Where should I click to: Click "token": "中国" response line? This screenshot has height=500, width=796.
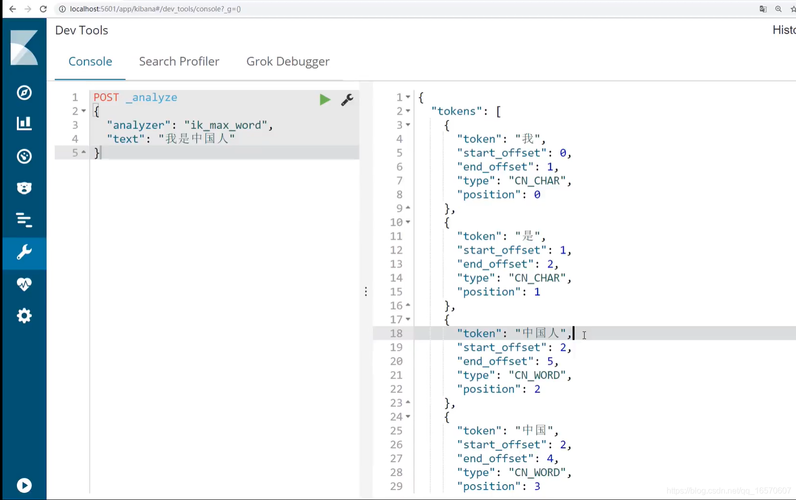508,430
